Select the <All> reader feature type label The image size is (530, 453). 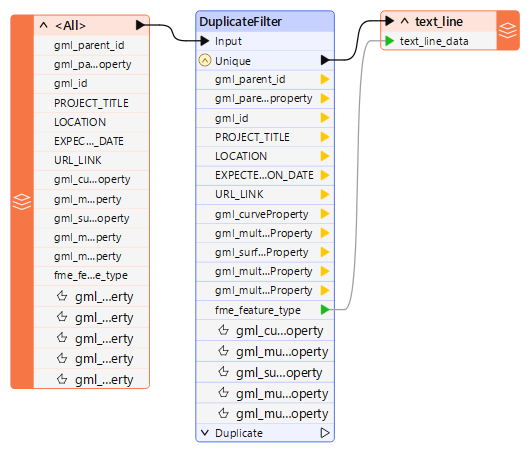tap(71, 25)
